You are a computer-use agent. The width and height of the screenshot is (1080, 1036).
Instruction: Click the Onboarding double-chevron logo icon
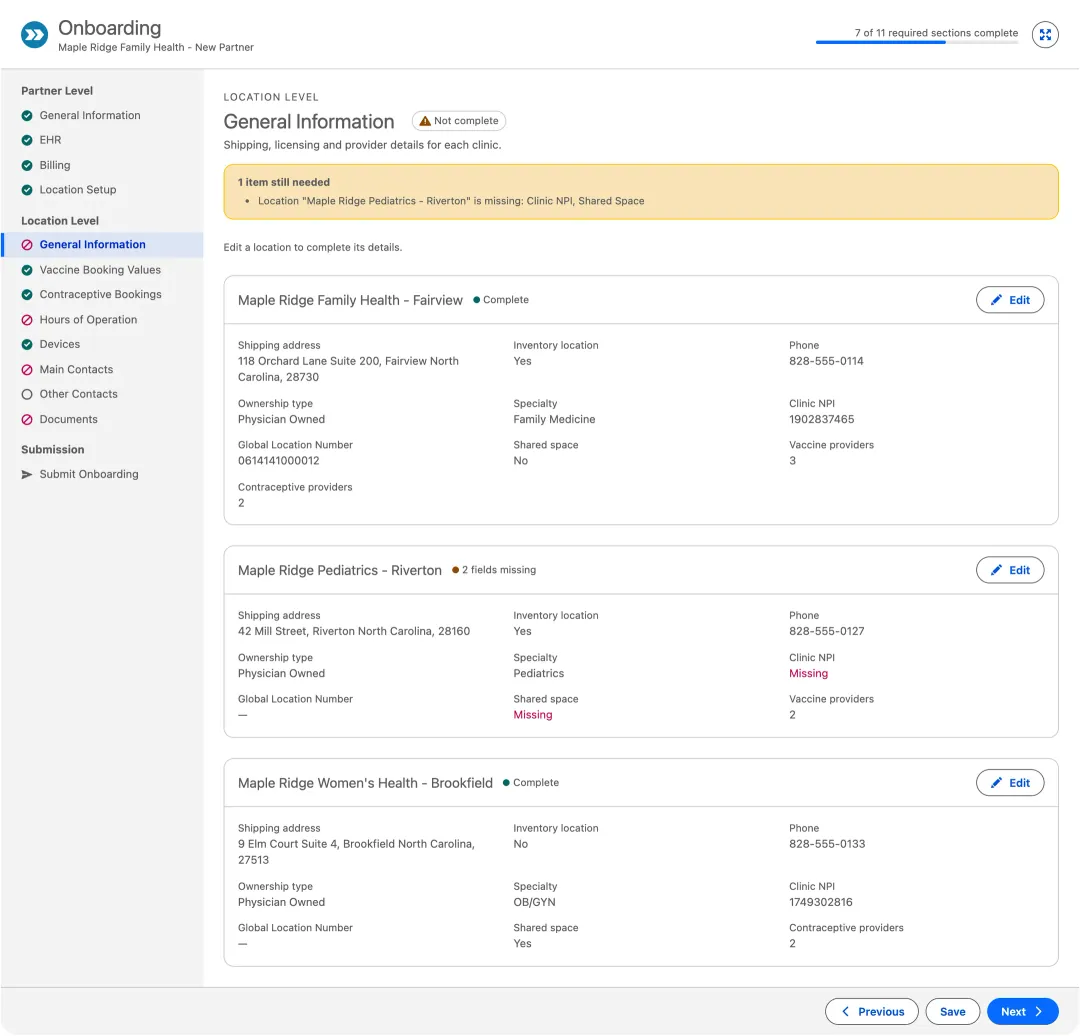click(34, 34)
